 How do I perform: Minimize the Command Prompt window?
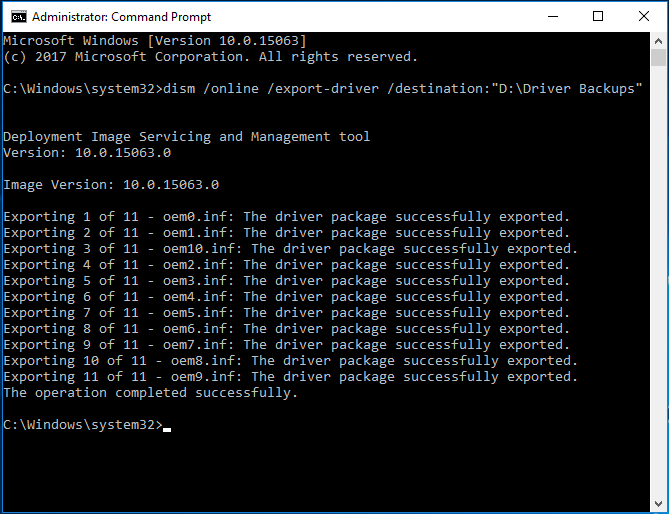tap(553, 16)
